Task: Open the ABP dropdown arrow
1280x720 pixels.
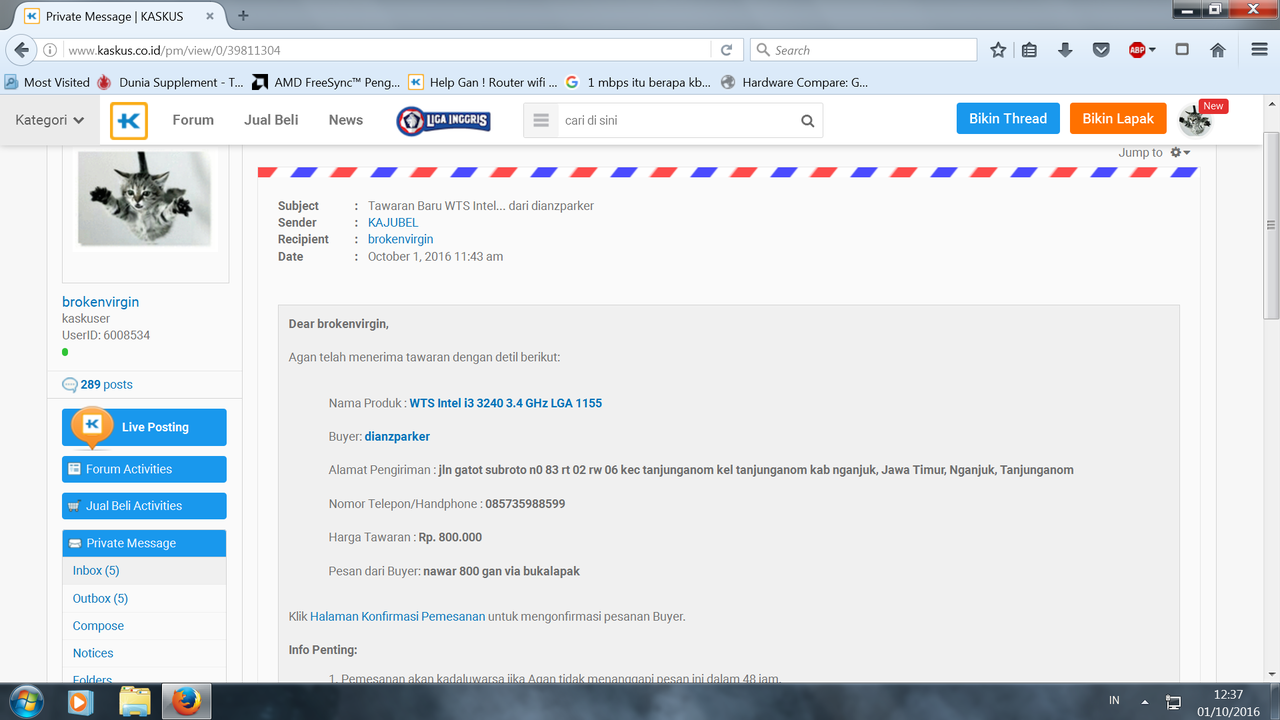Action: point(1153,50)
